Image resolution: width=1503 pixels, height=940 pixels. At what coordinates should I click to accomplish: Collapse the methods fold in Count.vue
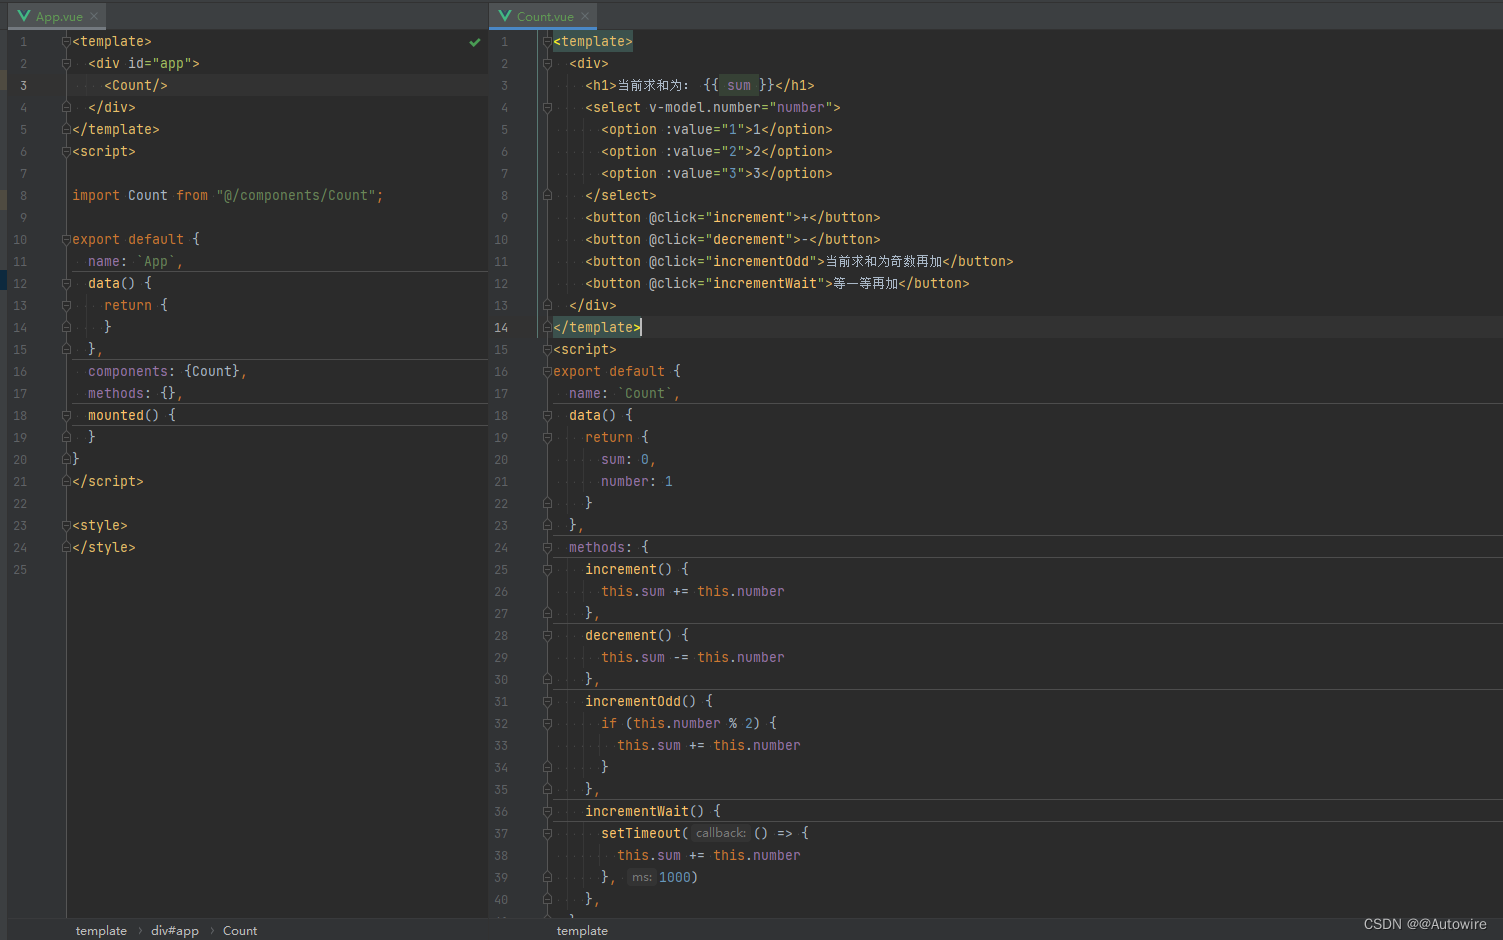pyautogui.click(x=547, y=547)
